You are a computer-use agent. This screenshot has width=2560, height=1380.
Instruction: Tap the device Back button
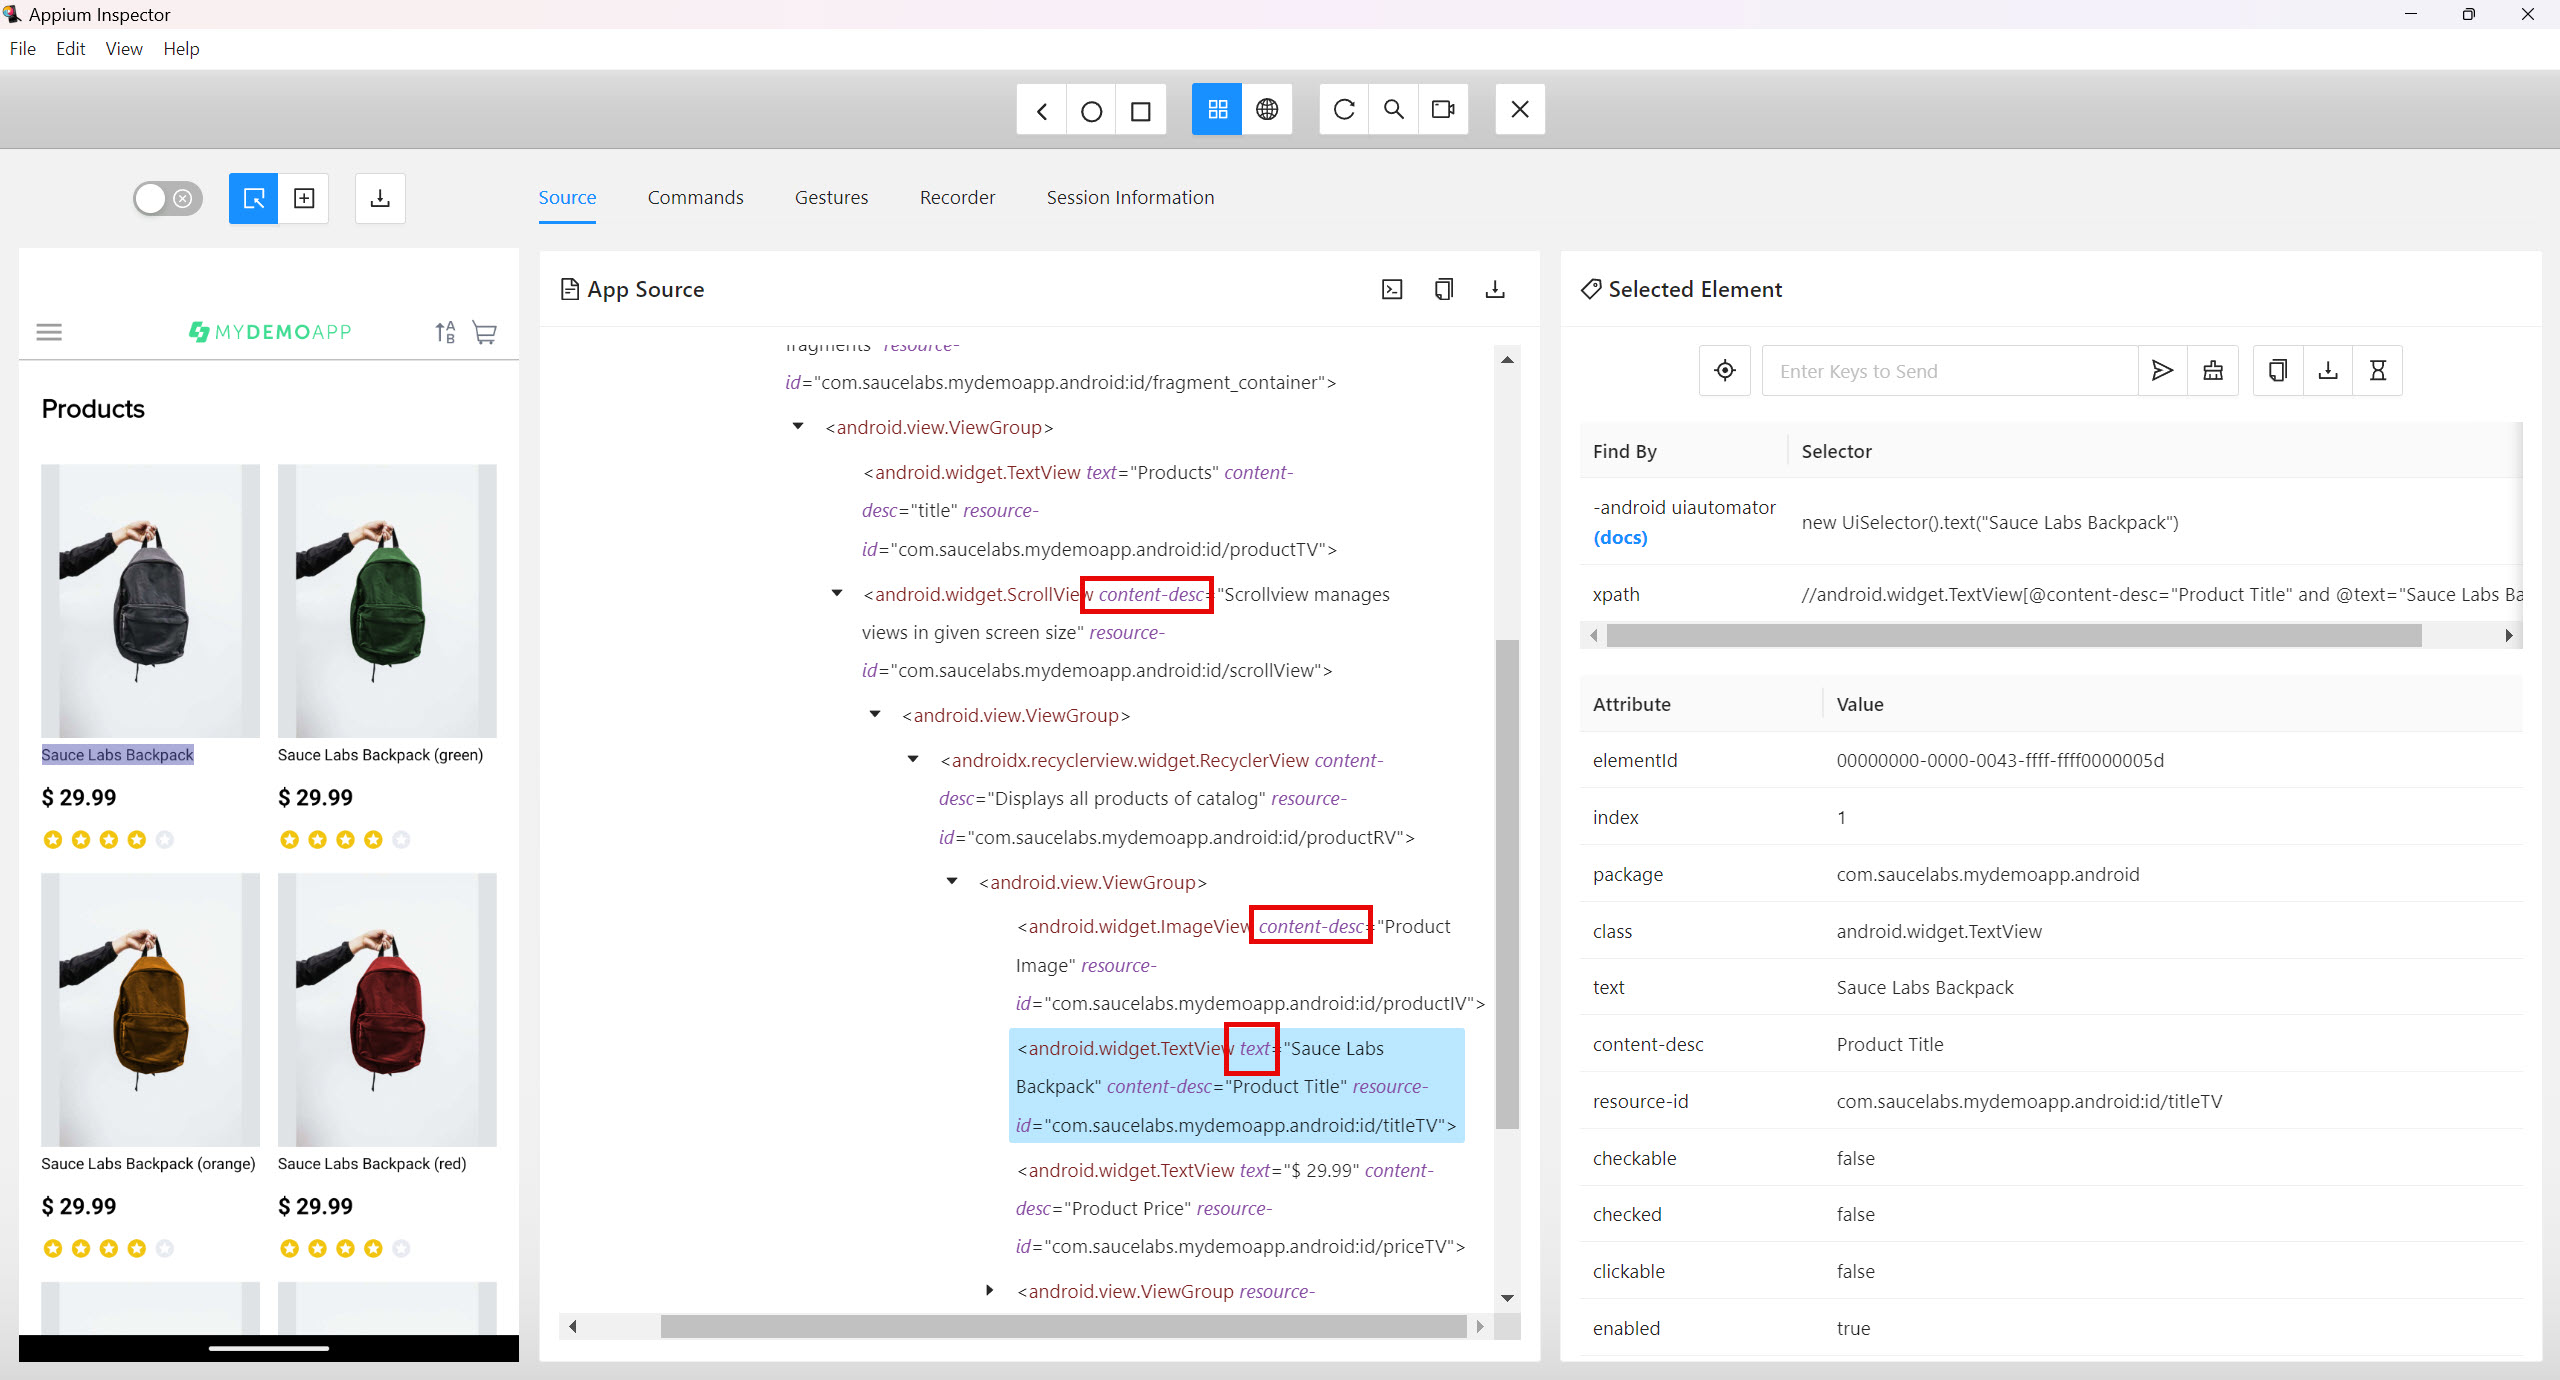tap(1041, 110)
